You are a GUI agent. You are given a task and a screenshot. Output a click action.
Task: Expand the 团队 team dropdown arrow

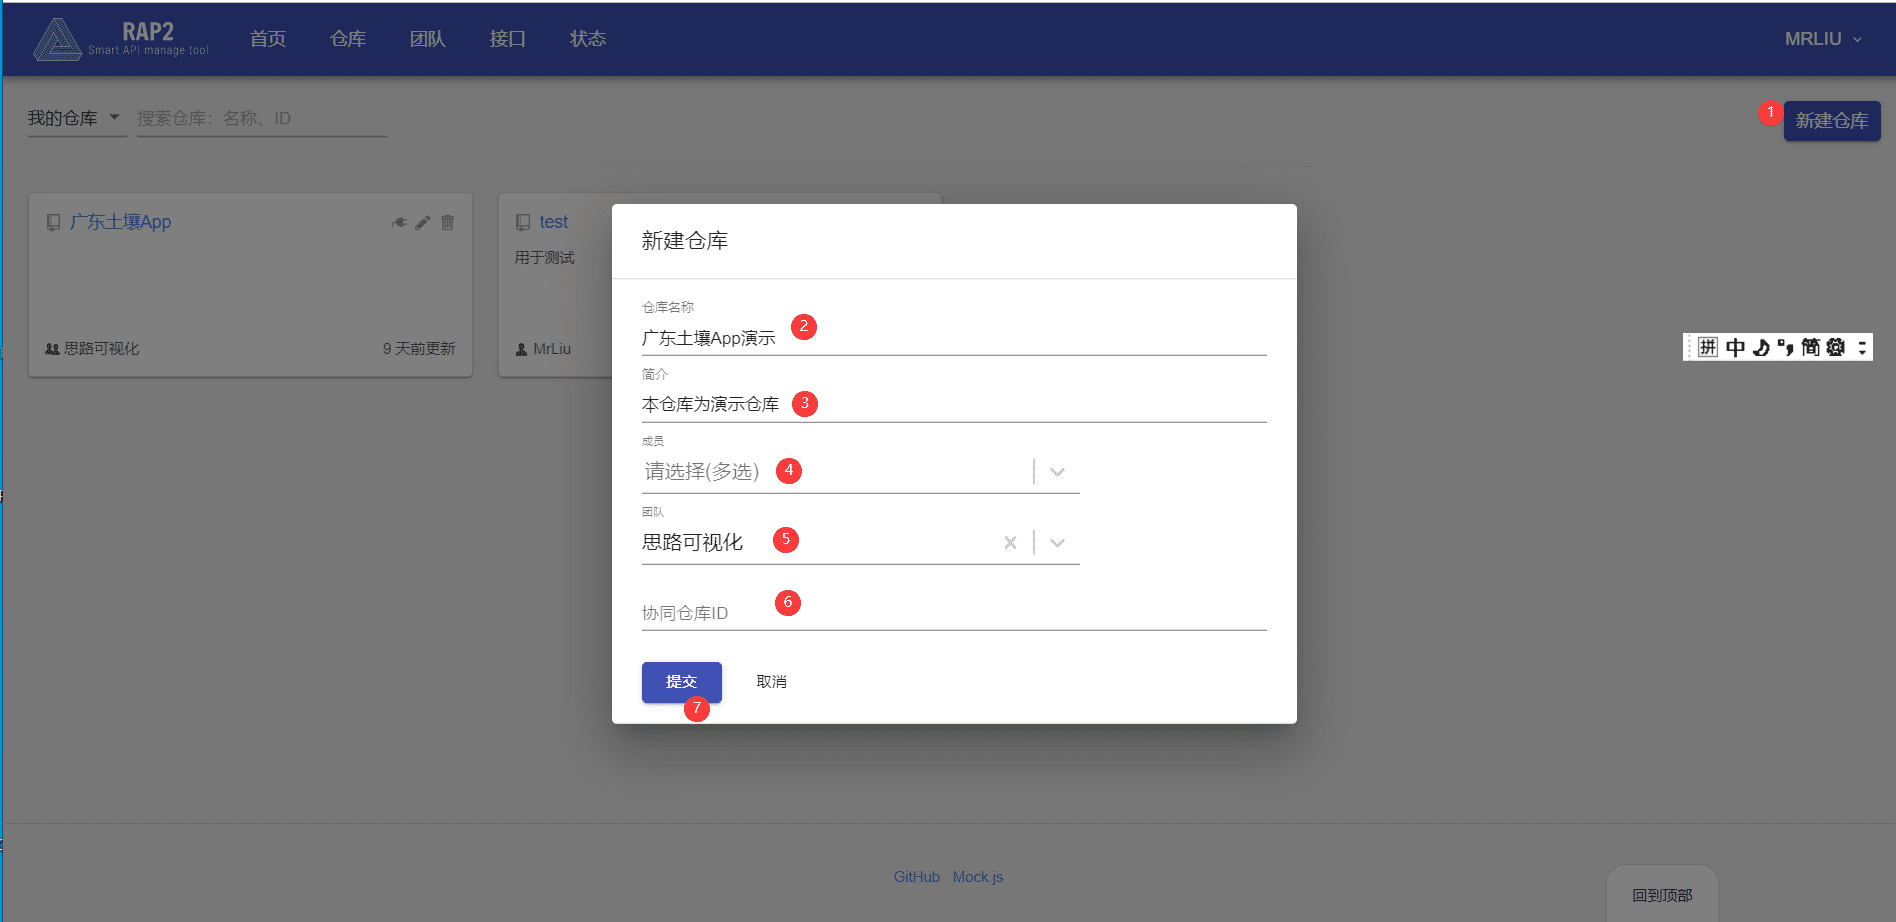pos(1057,543)
